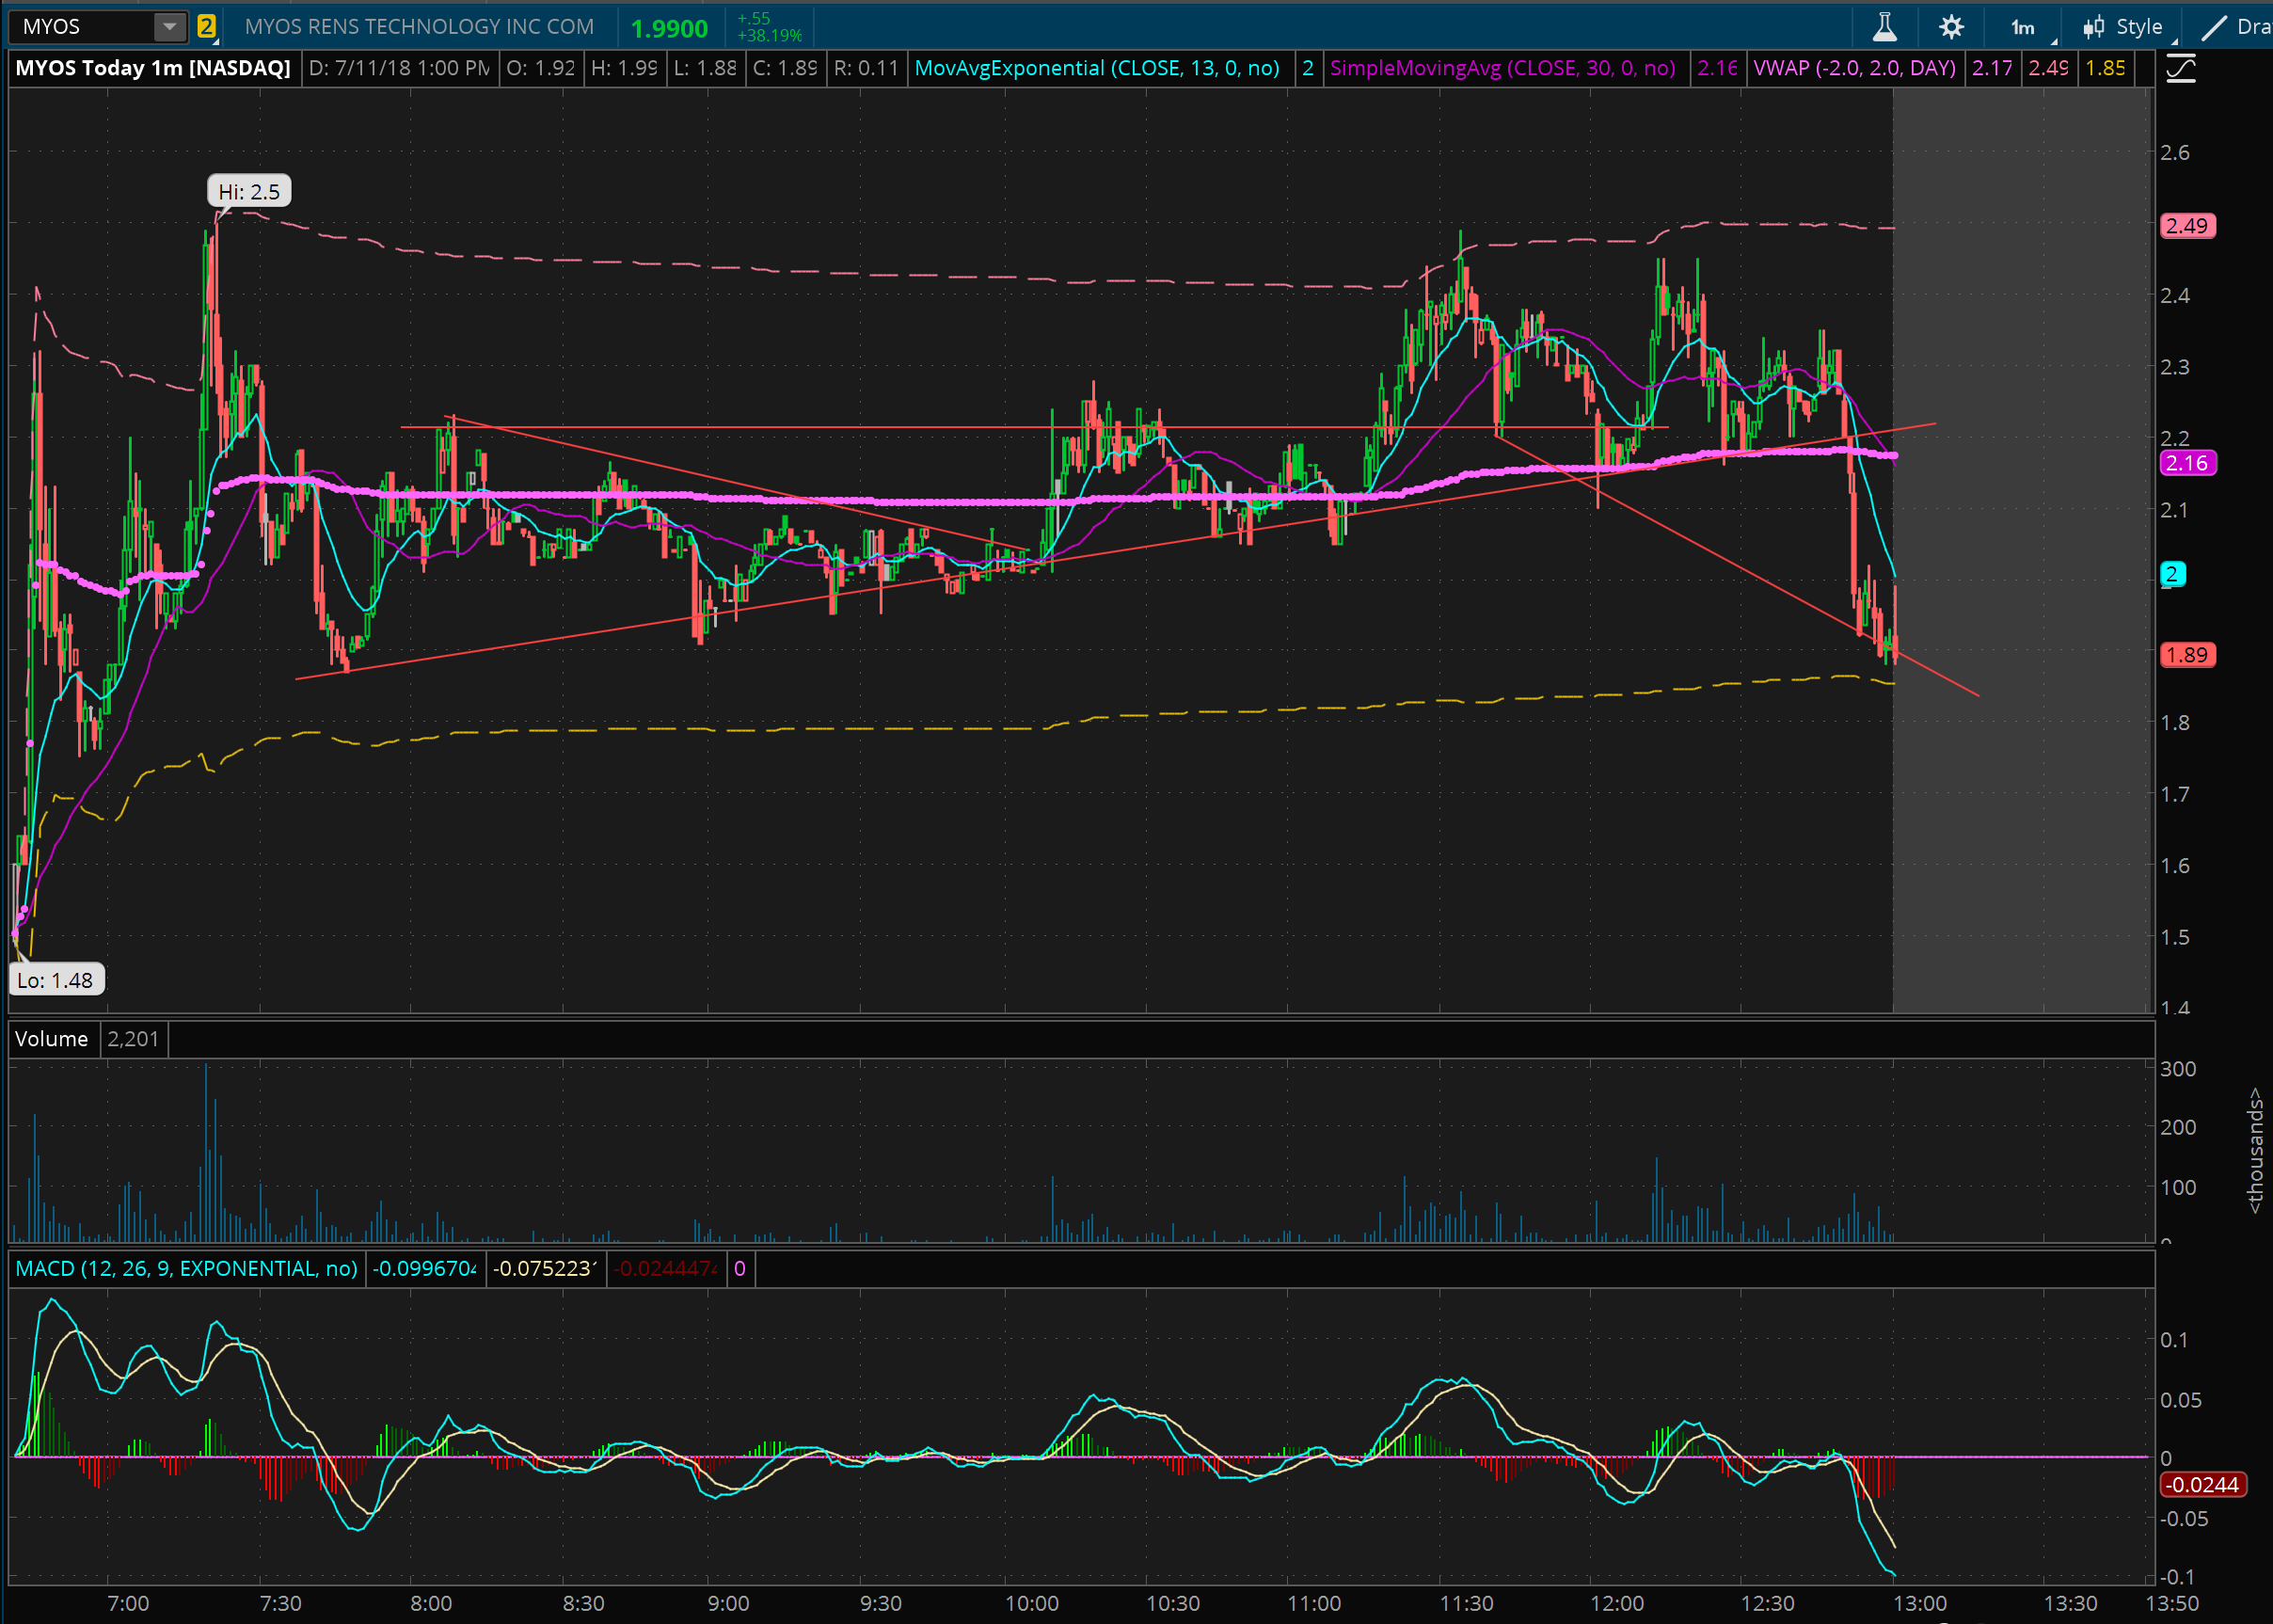2273x1624 pixels.
Task: Select the SimpleMovingAvg study label
Action: click(x=1502, y=68)
